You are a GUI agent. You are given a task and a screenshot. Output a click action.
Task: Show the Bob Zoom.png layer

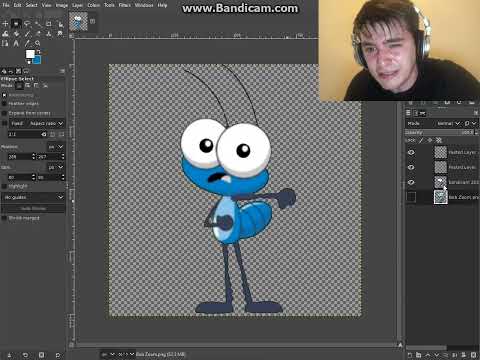pyautogui.click(x=411, y=197)
